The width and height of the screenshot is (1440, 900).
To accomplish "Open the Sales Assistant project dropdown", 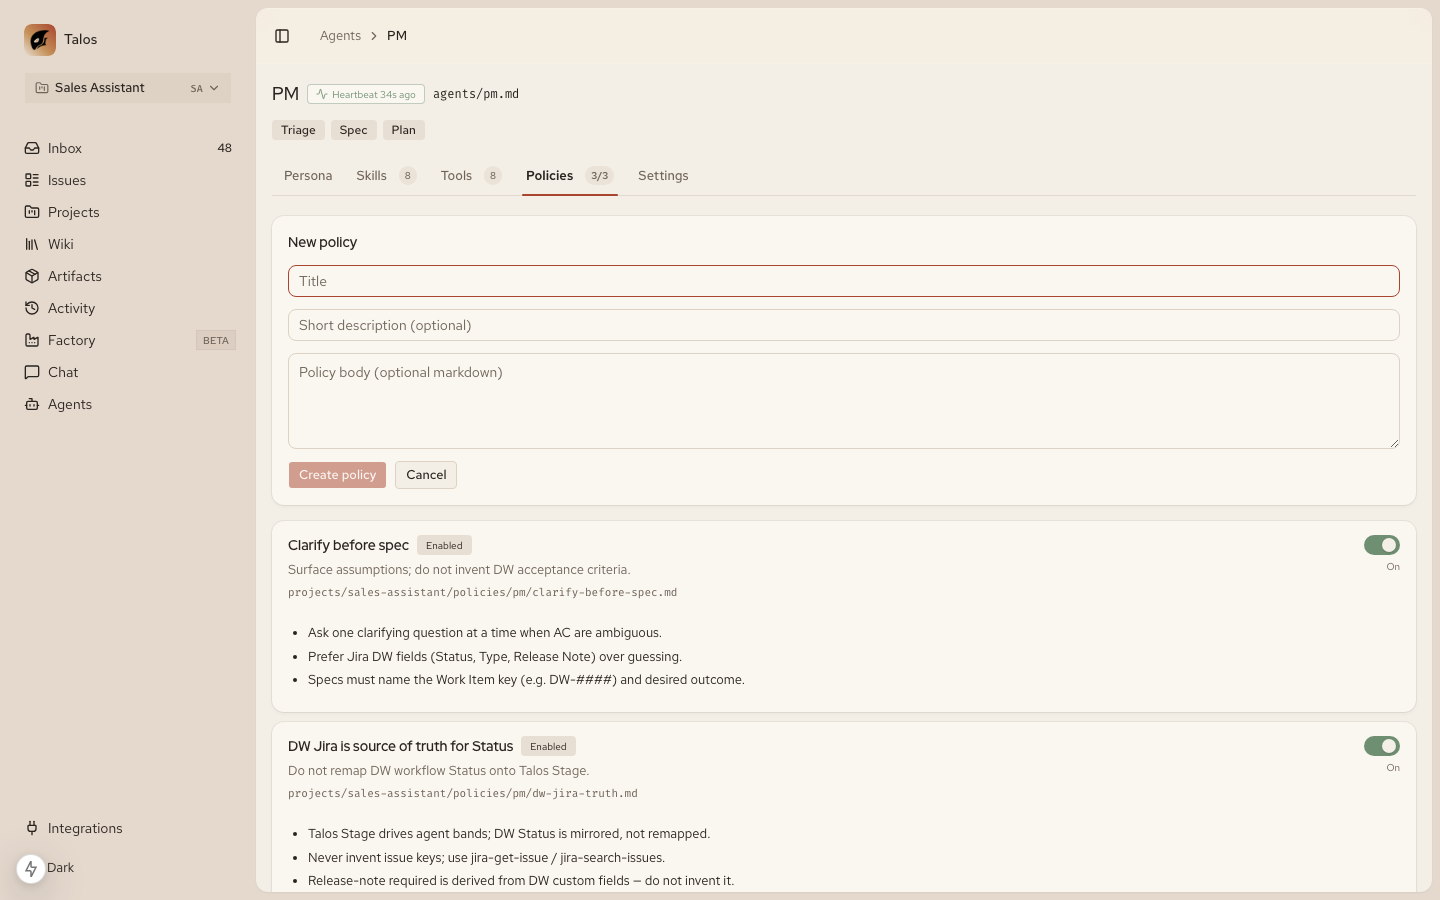I will click(x=128, y=88).
